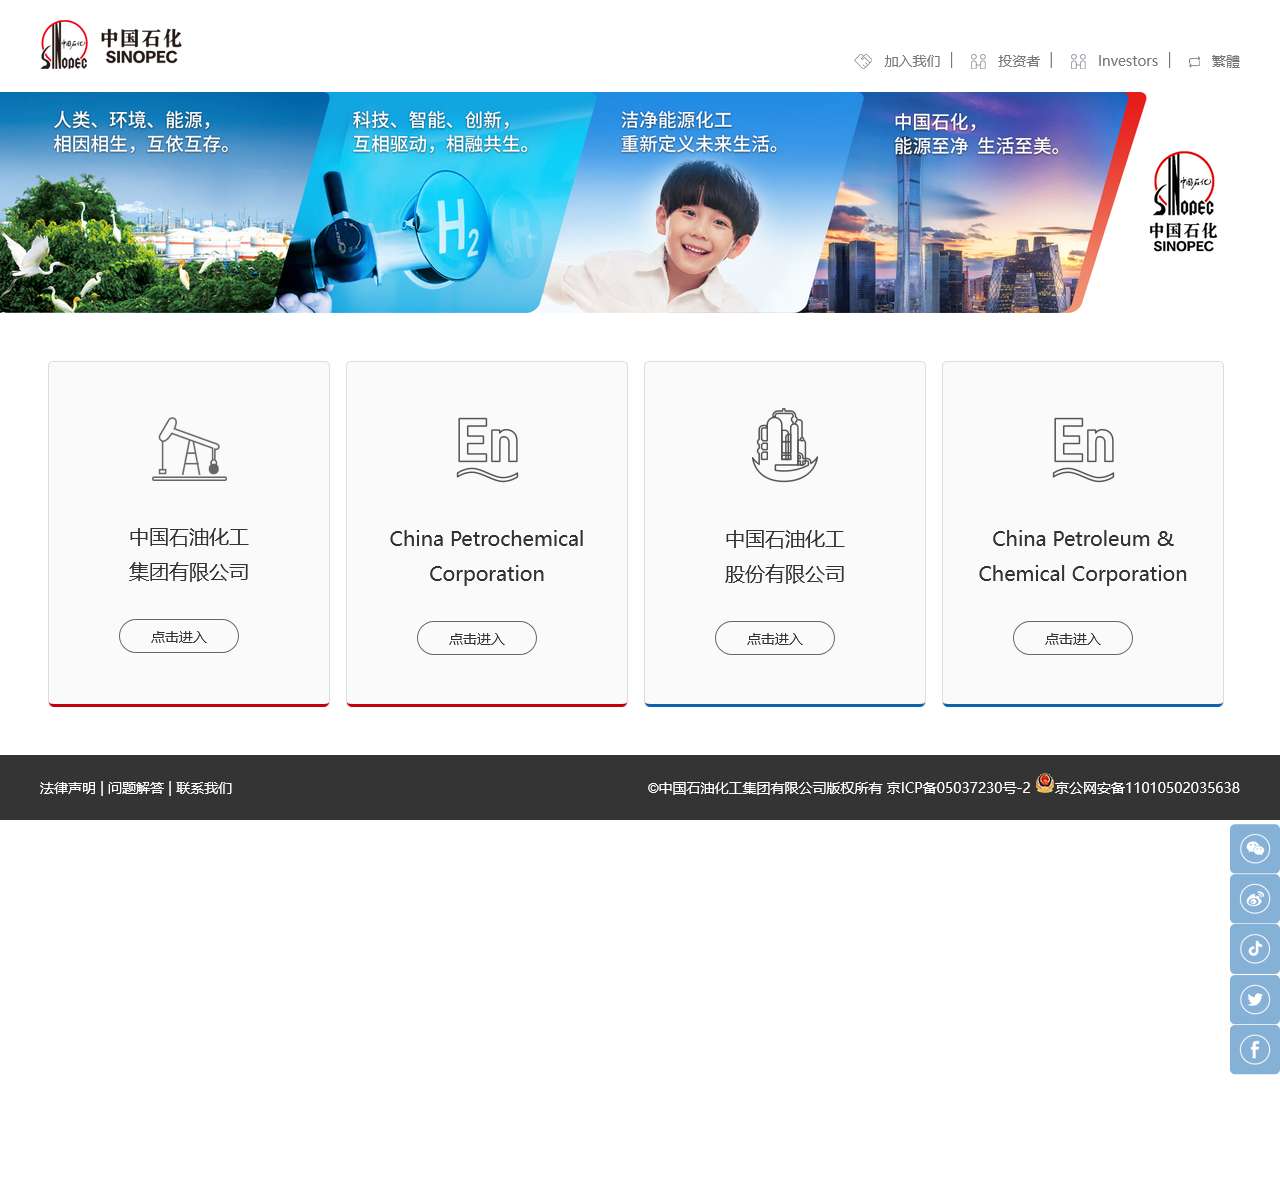Open the Investors menu link

[x=1127, y=62]
